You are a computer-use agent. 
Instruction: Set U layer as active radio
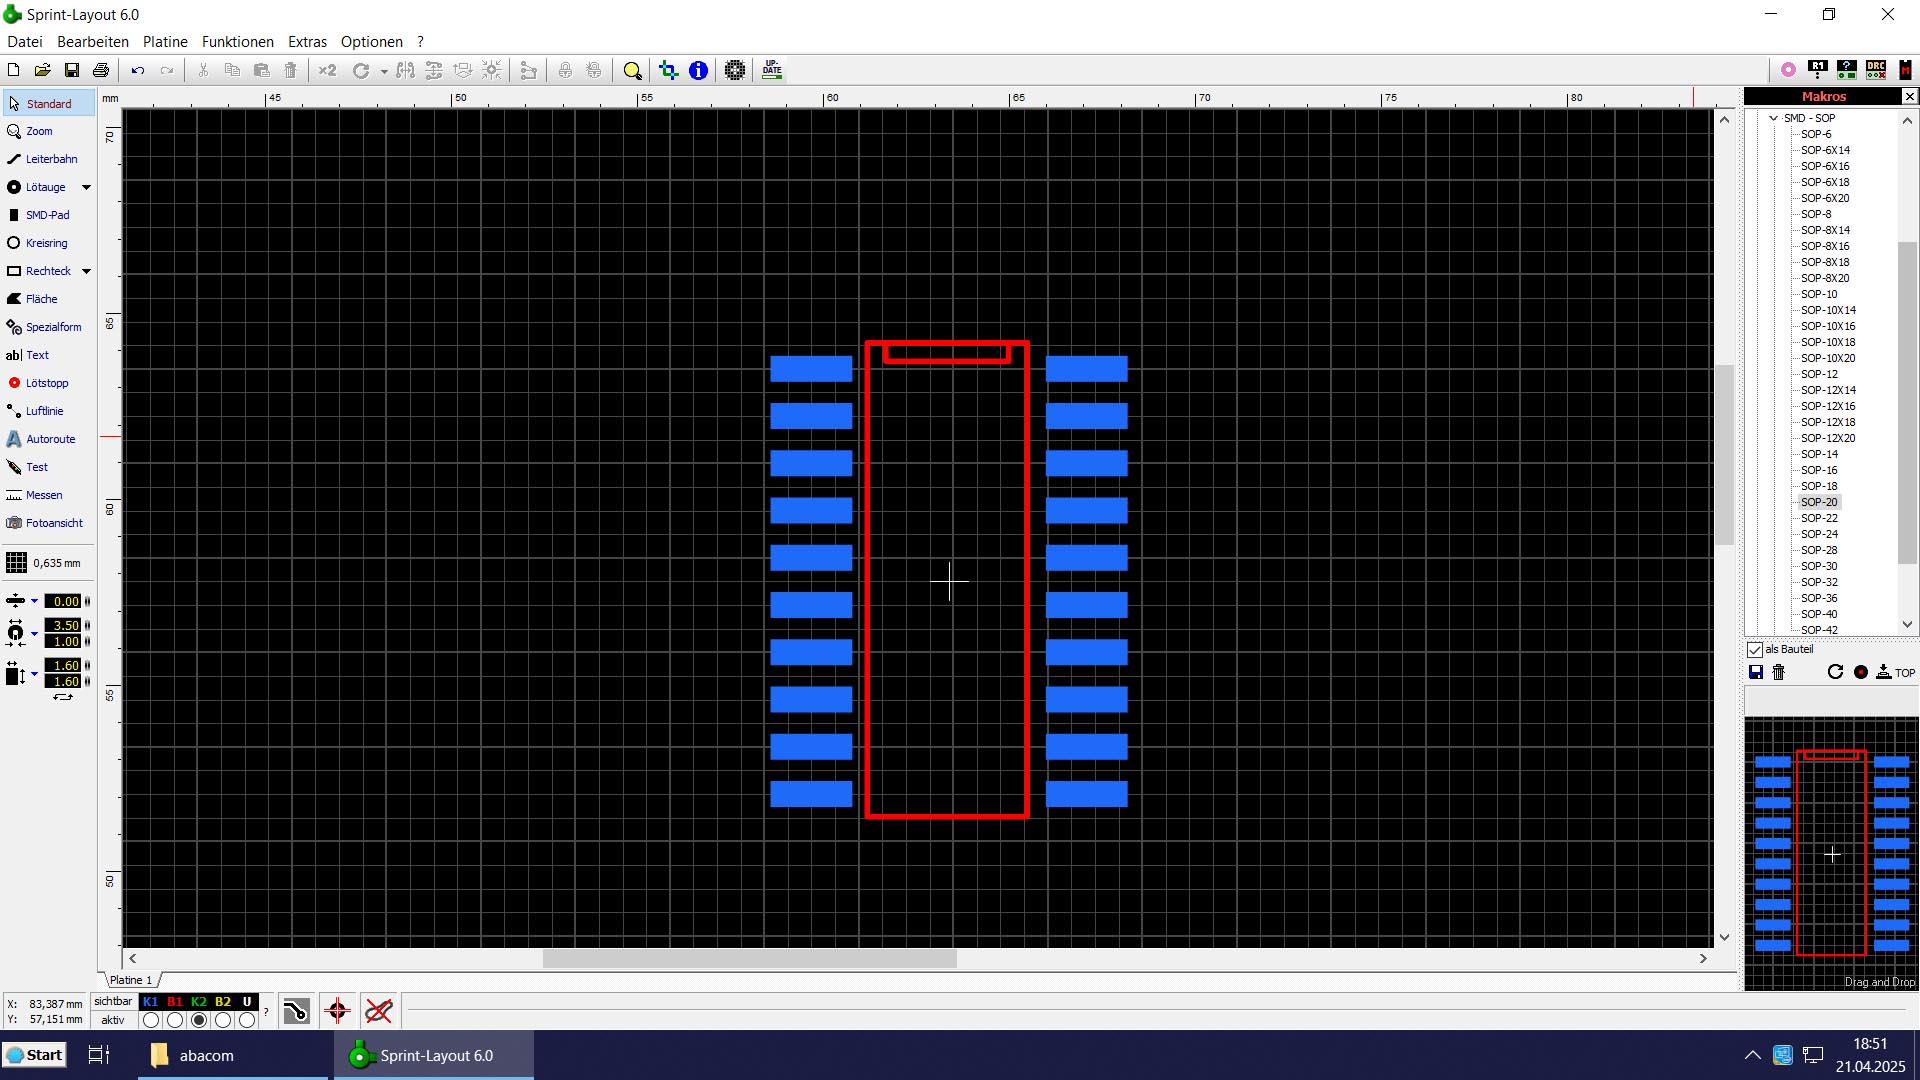pos(247,1020)
